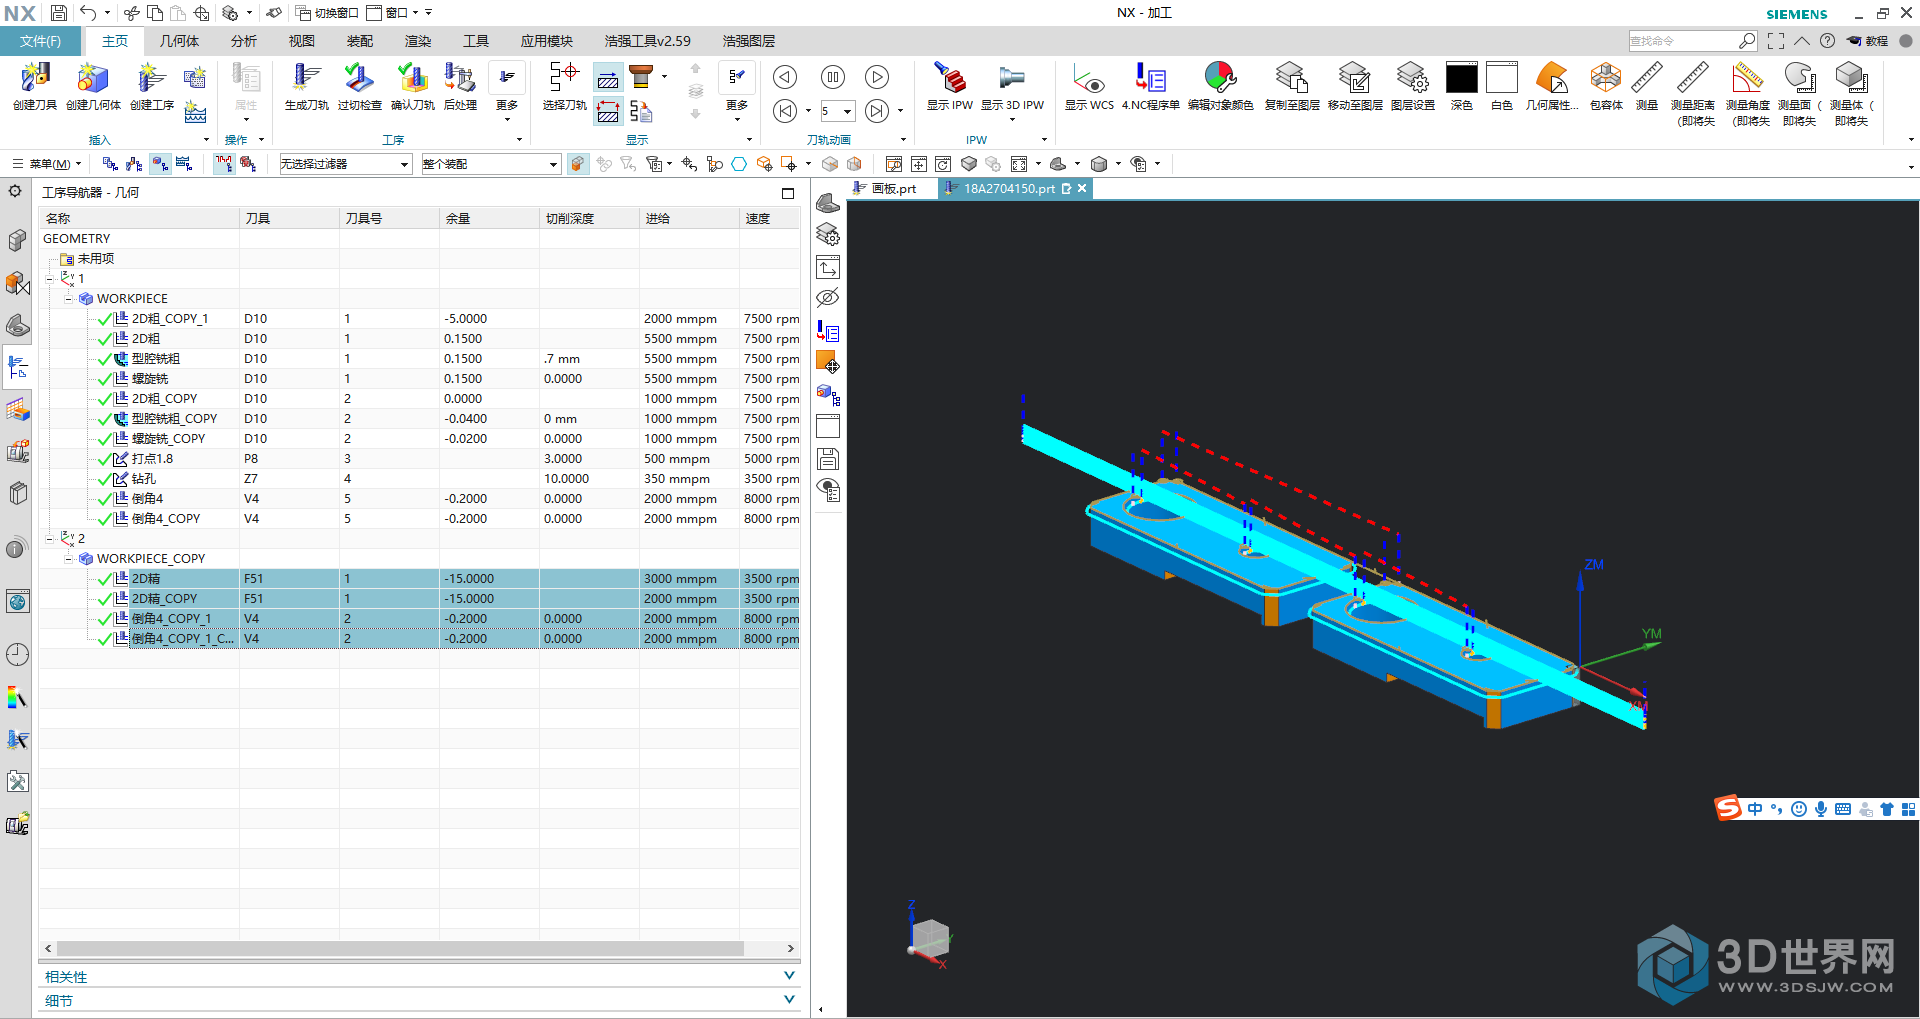The width and height of the screenshot is (1920, 1019).
Task: Select the 螺旋铣_COPY operation row
Action: point(419,439)
